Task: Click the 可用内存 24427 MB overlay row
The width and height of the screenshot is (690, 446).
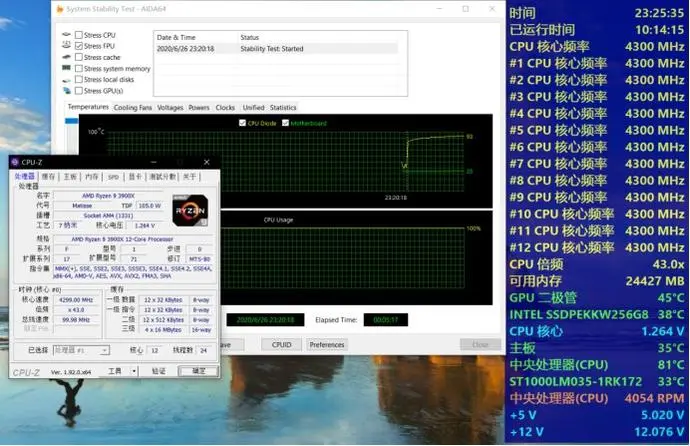Action: pos(597,281)
